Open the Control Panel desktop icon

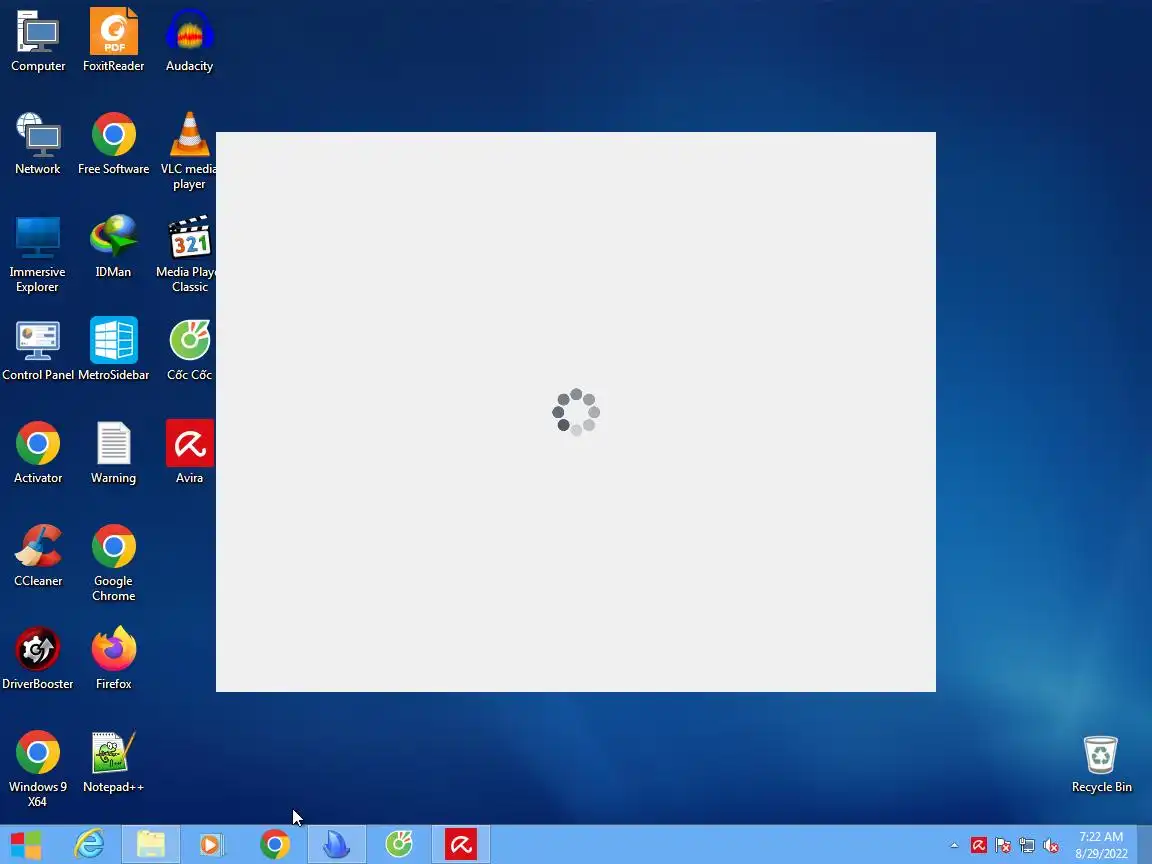38,349
